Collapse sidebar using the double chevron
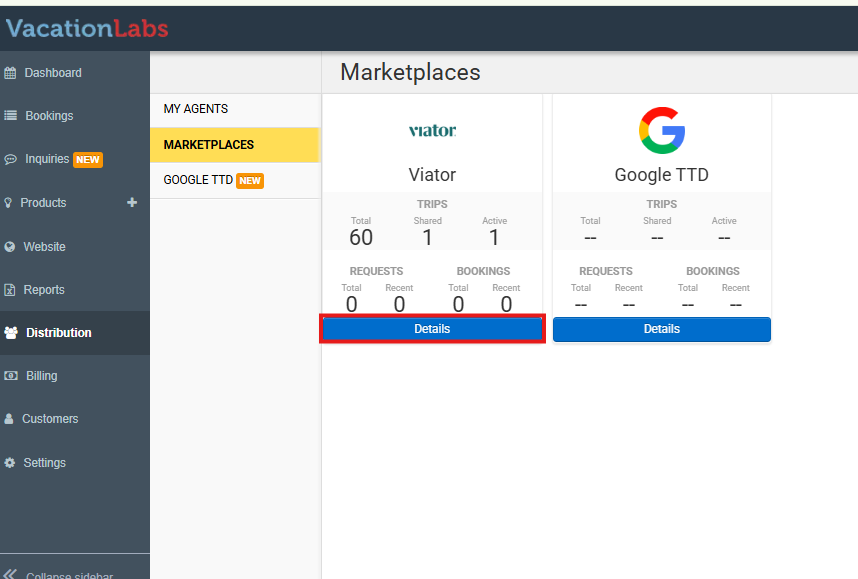858x579 pixels. point(11,574)
